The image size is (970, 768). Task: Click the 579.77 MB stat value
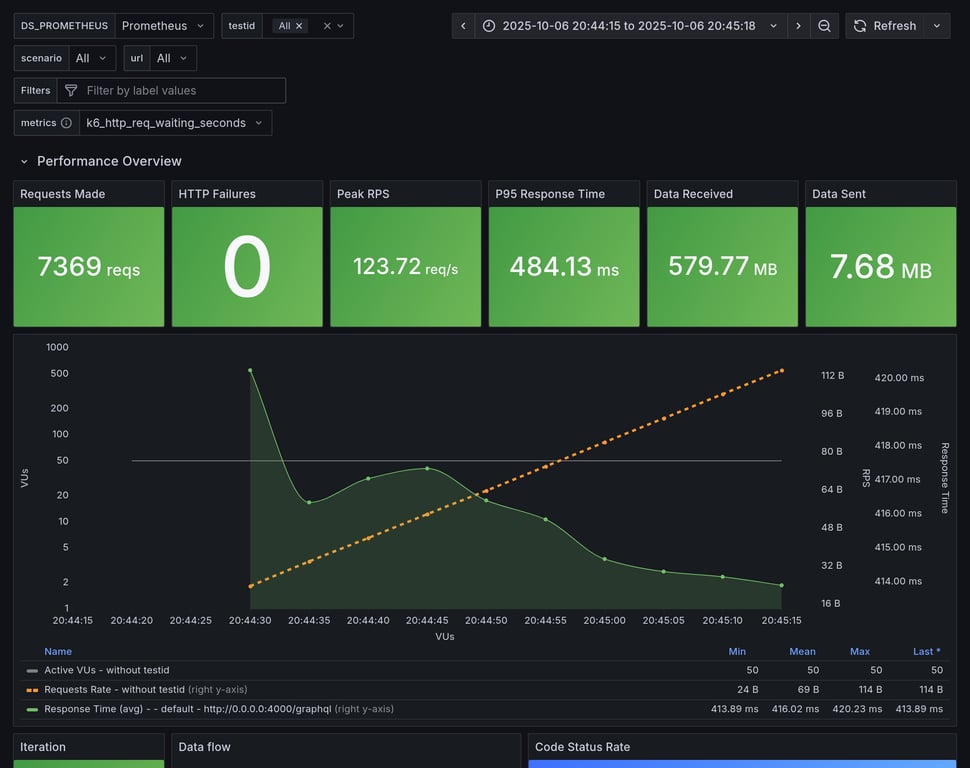pyautogui.click(x=723, y=267)
